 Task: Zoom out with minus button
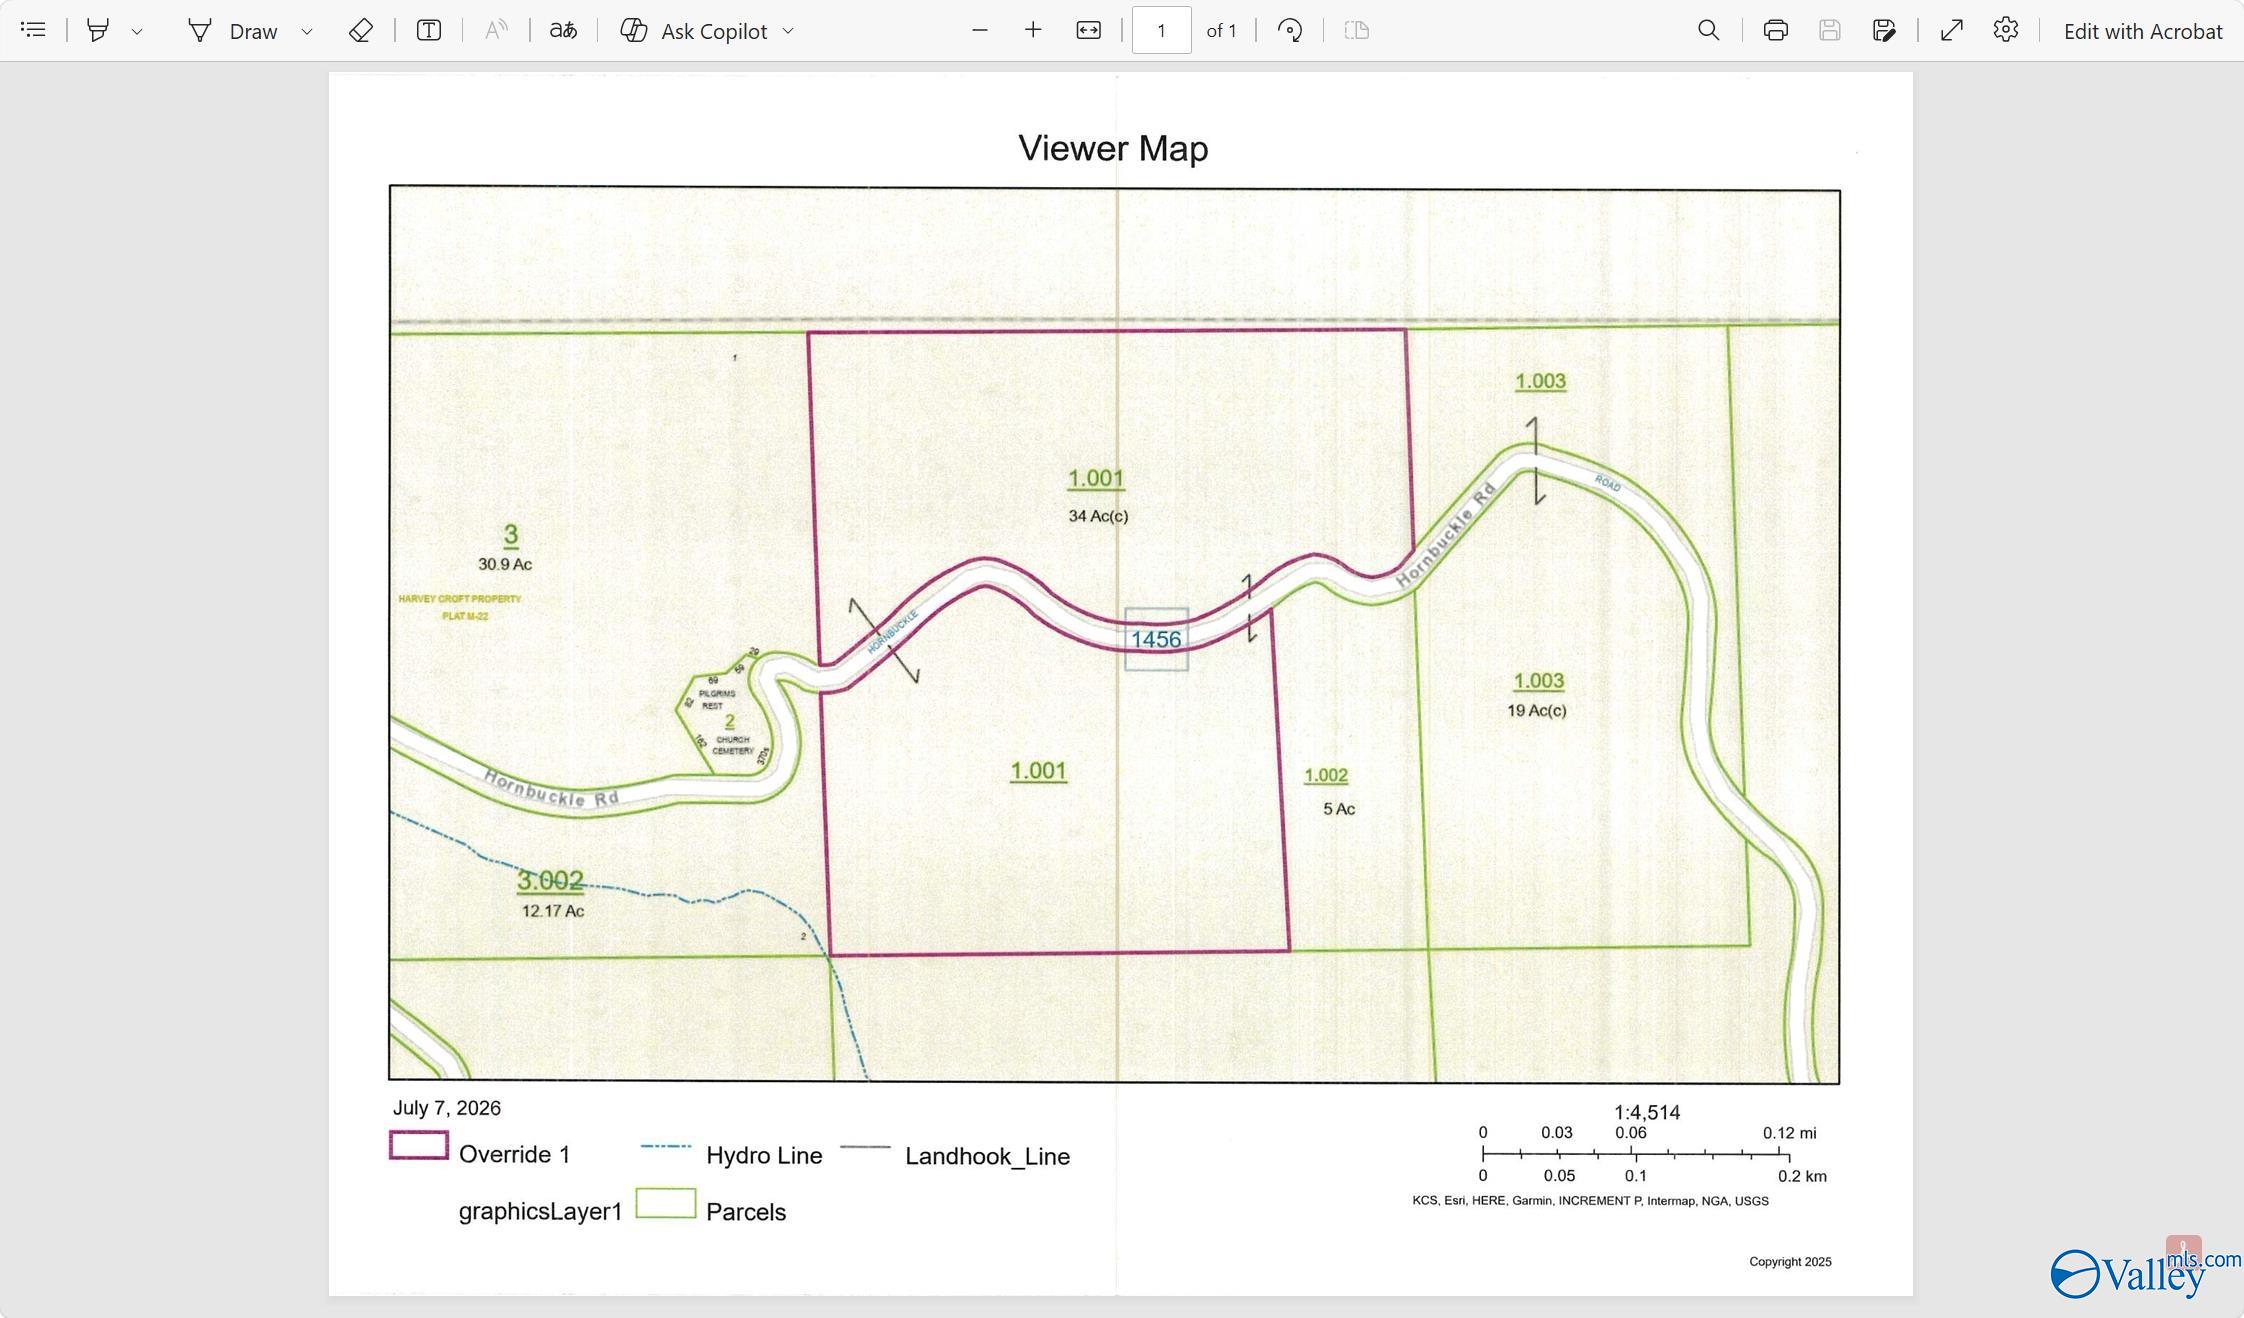tap(980, 30)
